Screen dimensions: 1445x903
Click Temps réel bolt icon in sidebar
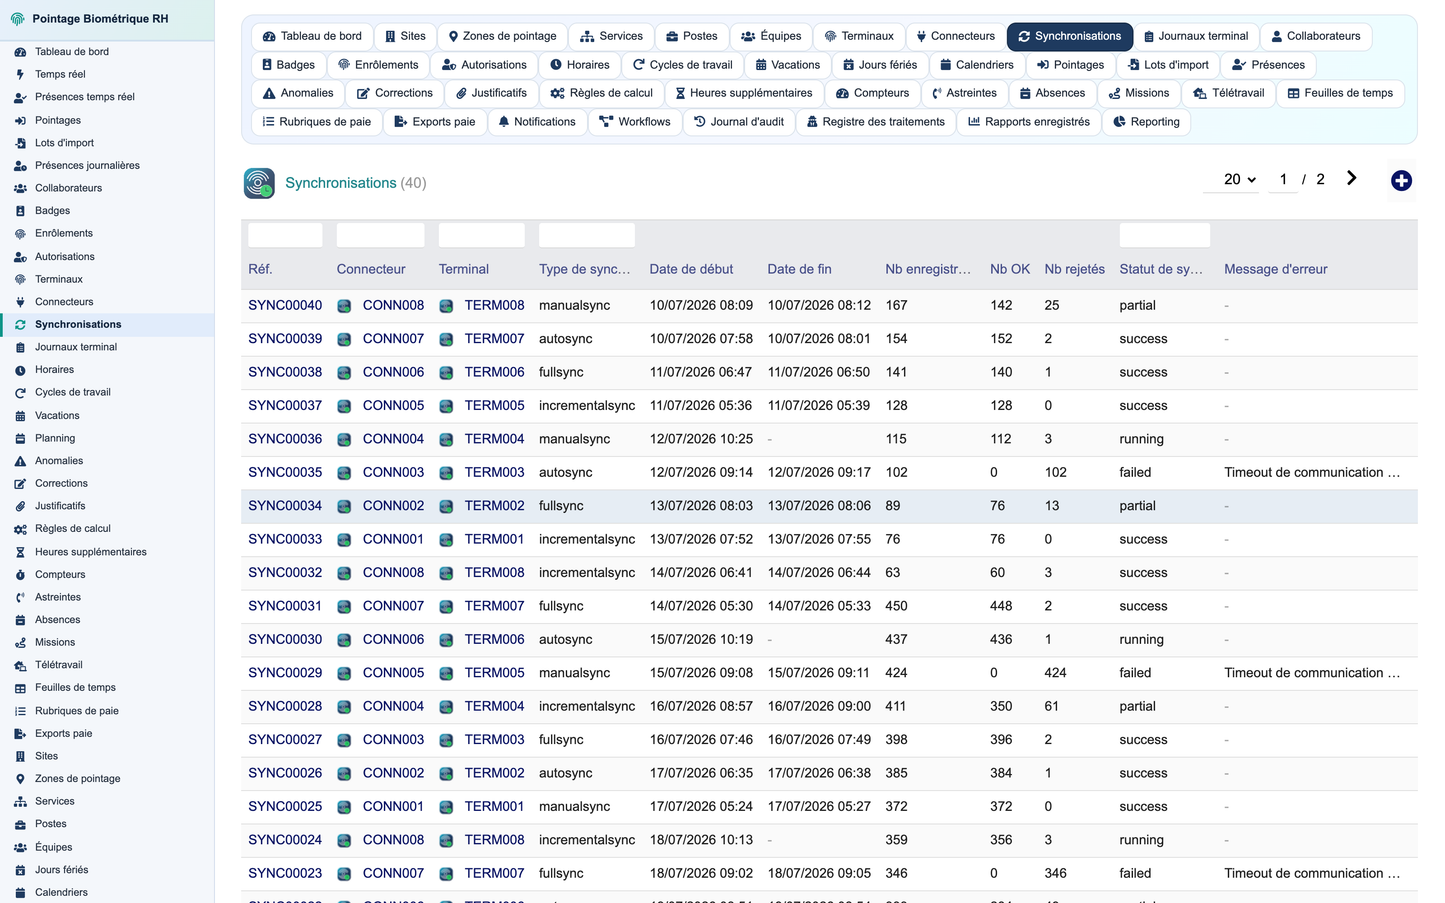[x=20, y=74]
